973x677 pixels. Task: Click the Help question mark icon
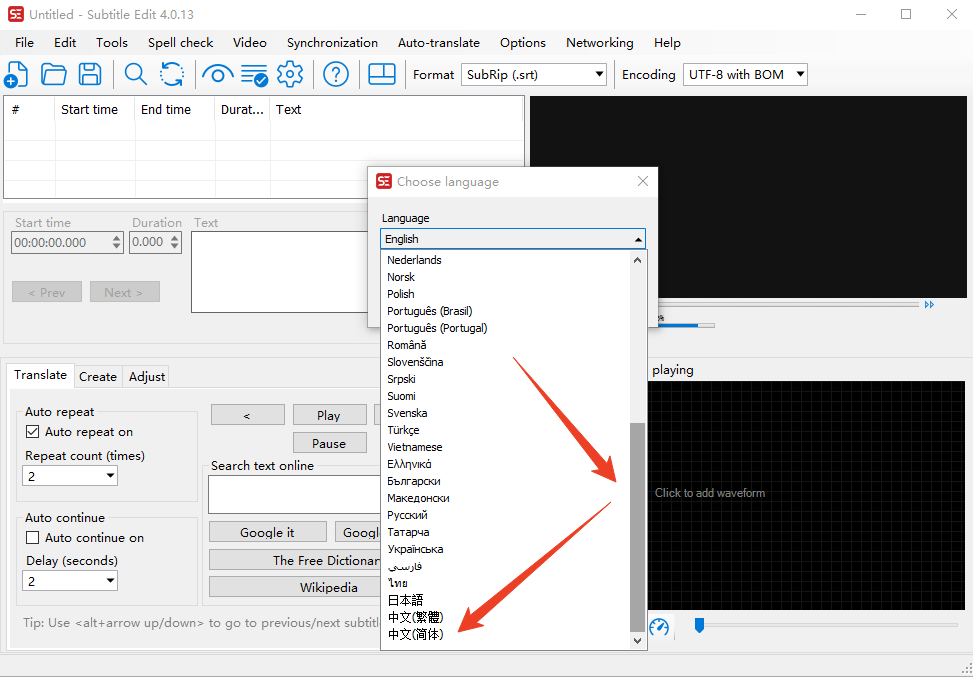[336, 74]
